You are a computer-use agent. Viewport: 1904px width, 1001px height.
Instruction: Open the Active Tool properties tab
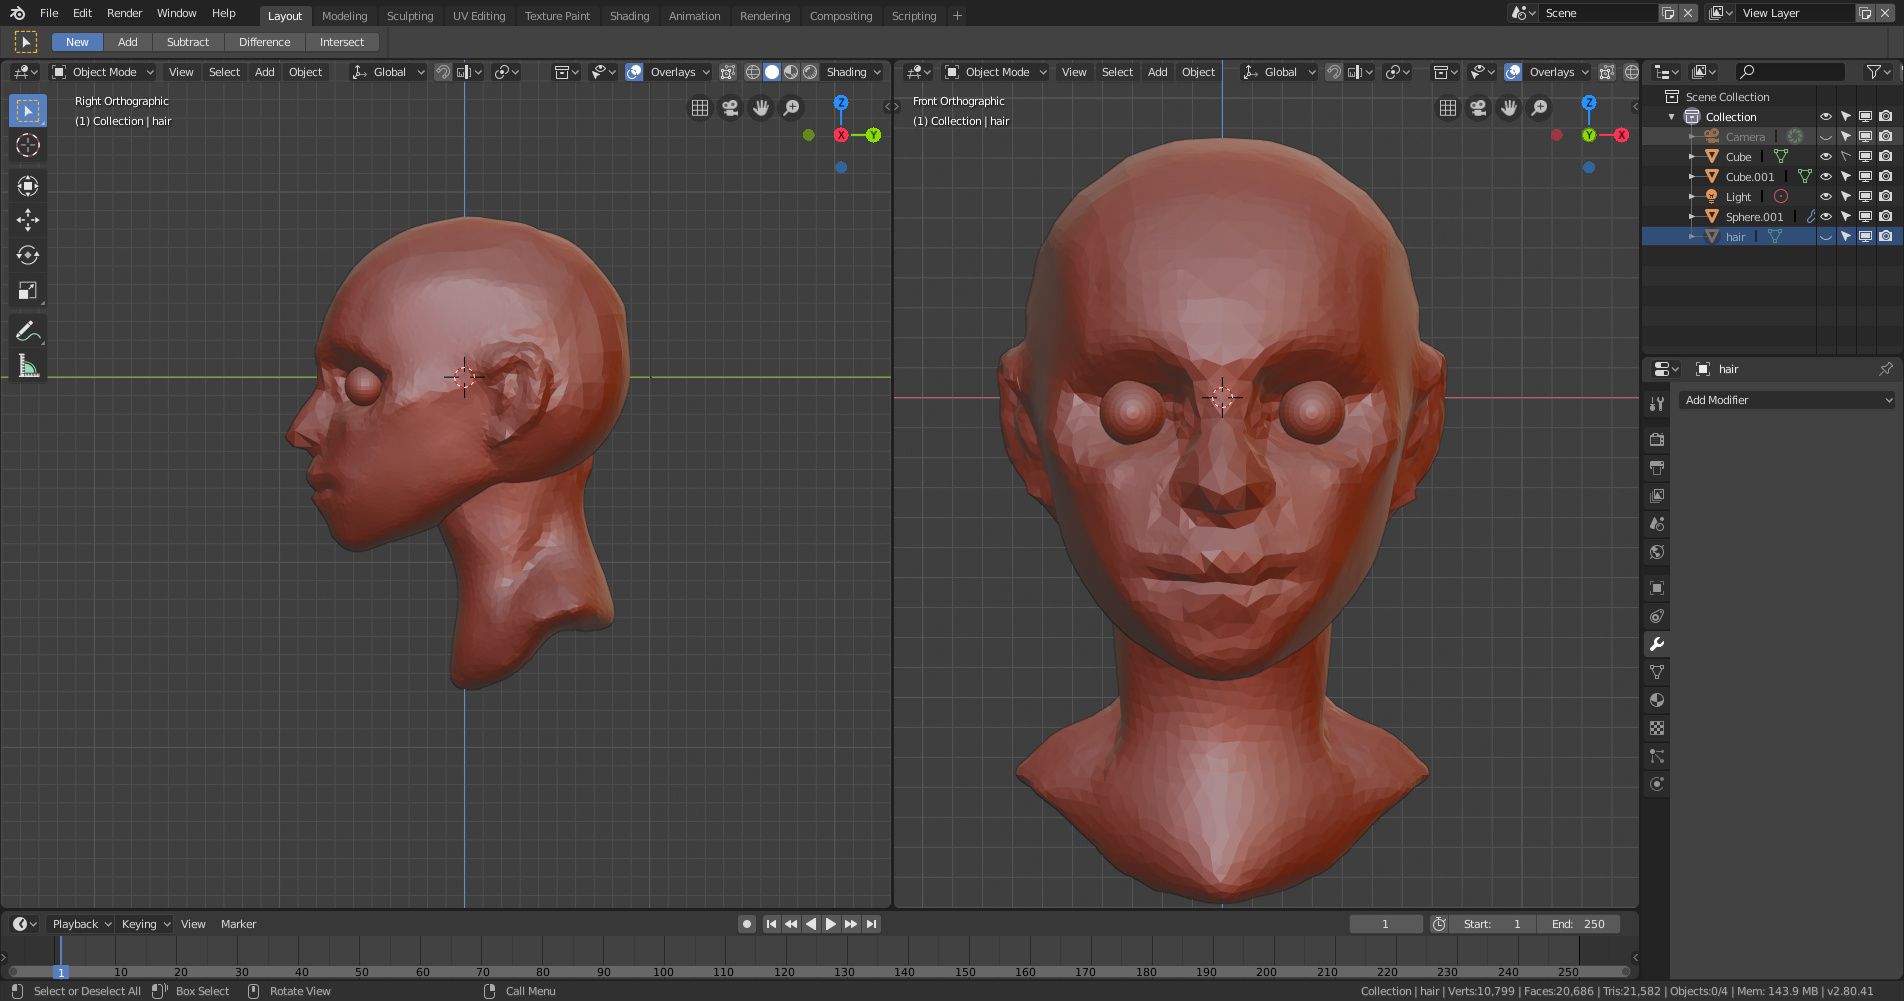point(1657,404)
